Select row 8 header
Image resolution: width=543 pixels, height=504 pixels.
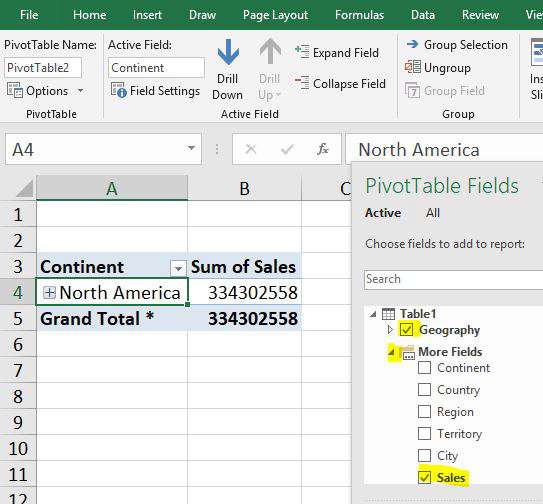pos(18,396)
